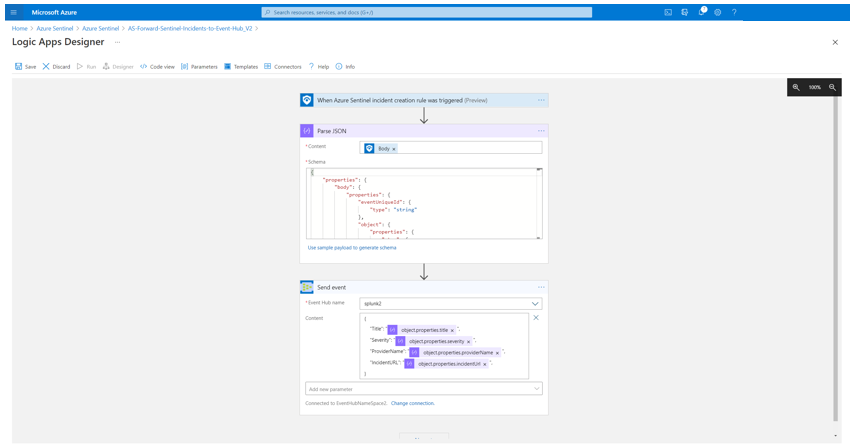This screenshot has width=852, height=448.
Task: Open Code view from toolbar
Action: [x=144, y=66]
